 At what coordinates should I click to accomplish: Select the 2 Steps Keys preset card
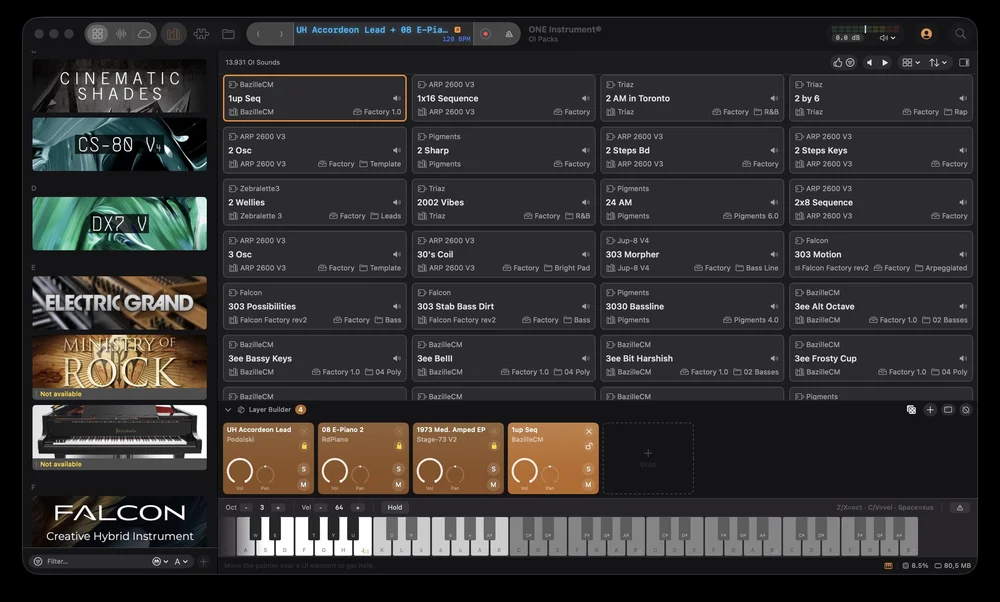pos(881,150)
